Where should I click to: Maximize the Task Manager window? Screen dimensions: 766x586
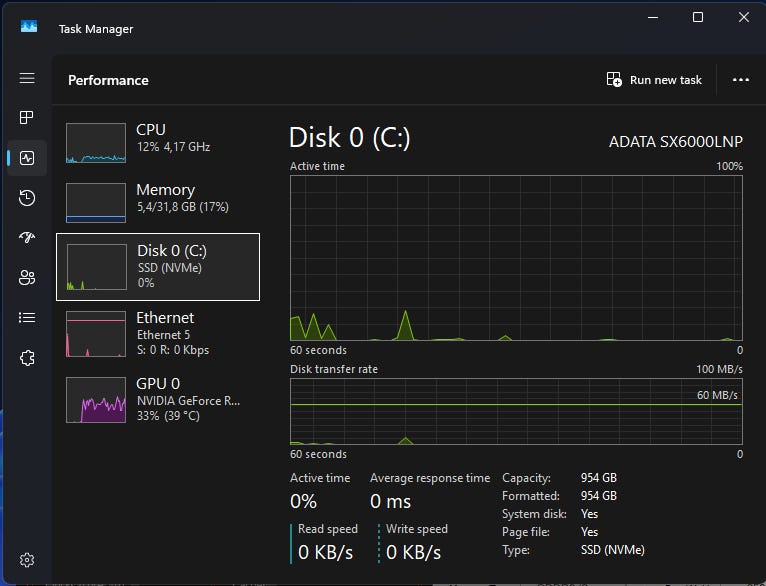(698, 18)
